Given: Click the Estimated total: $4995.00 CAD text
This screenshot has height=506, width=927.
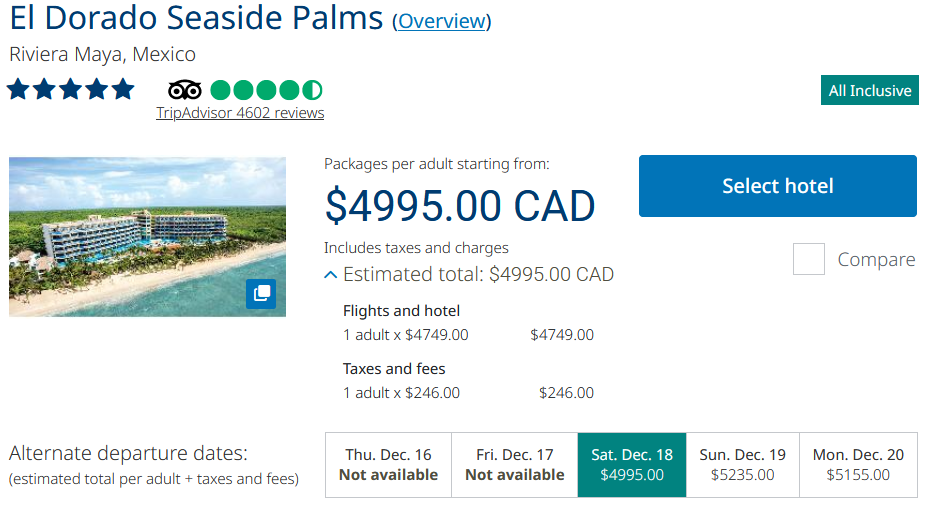Looking at the screenshot, I should click(478, 274).
